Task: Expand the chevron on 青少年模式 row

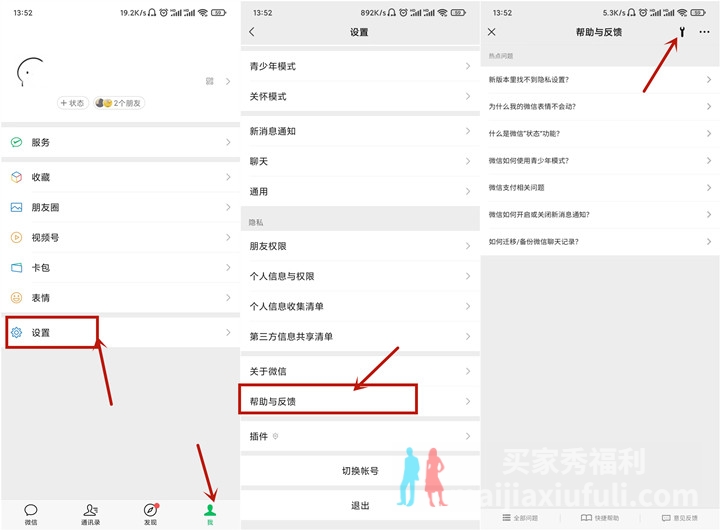Action: point(468,66)
